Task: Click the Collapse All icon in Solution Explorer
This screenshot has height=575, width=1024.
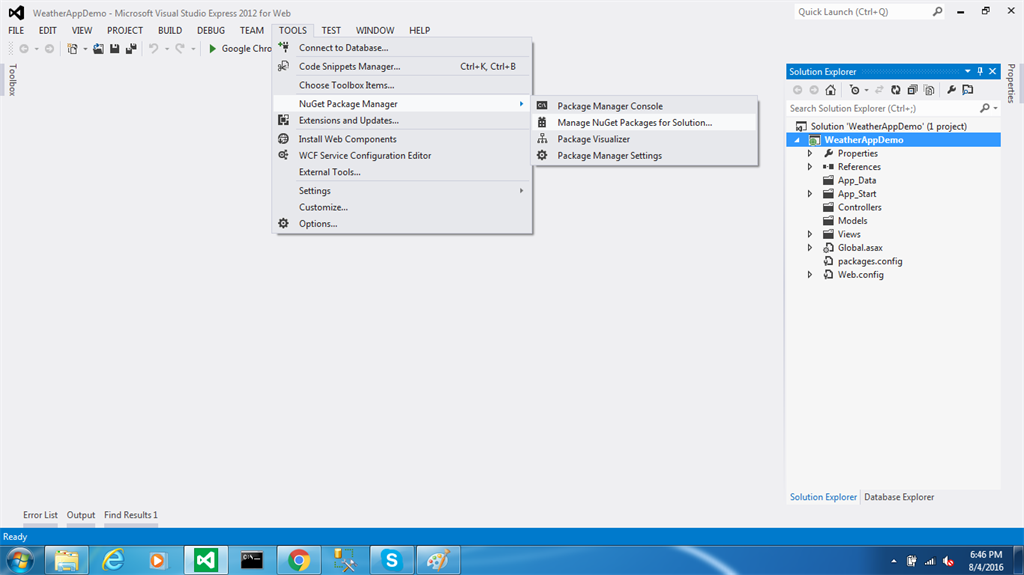Action: point(912,90)
